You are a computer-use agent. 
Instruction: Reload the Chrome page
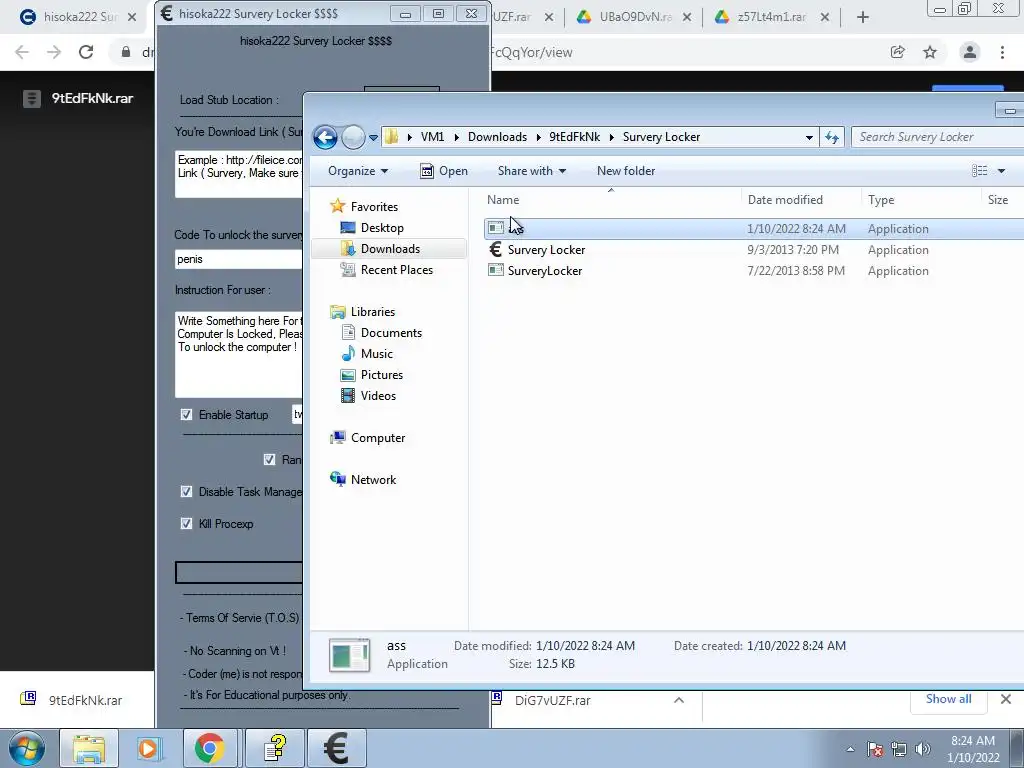(86, 52)
